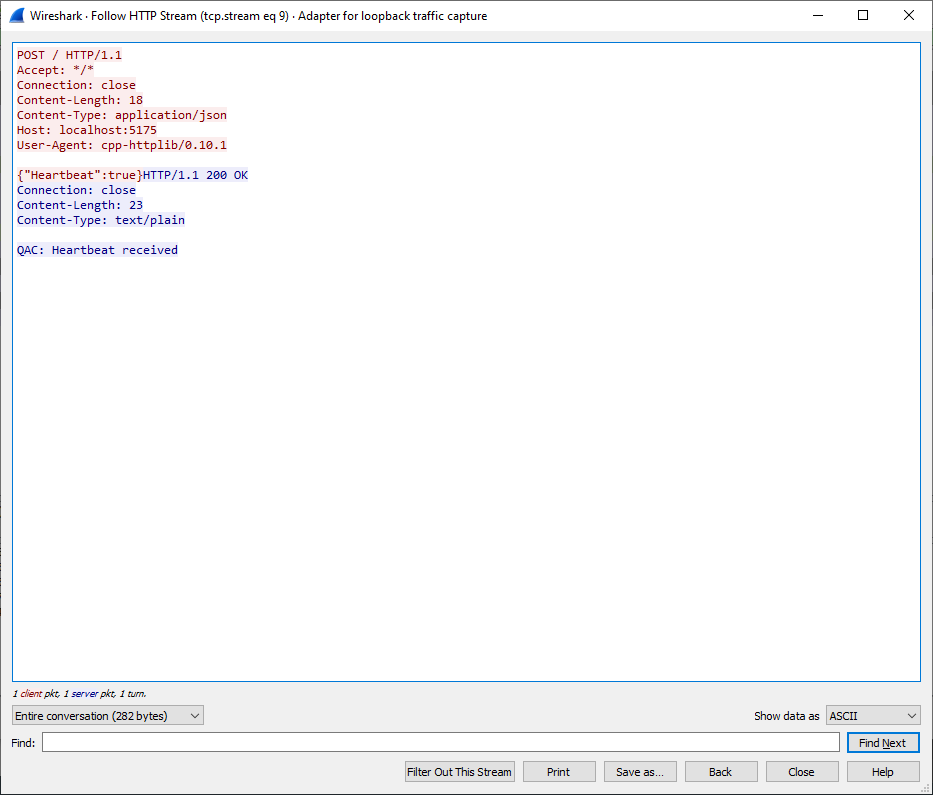This screenshot has width=933, height=795.
Task: Click the QAC: Heartbeat received line
Action: point(97,250)
